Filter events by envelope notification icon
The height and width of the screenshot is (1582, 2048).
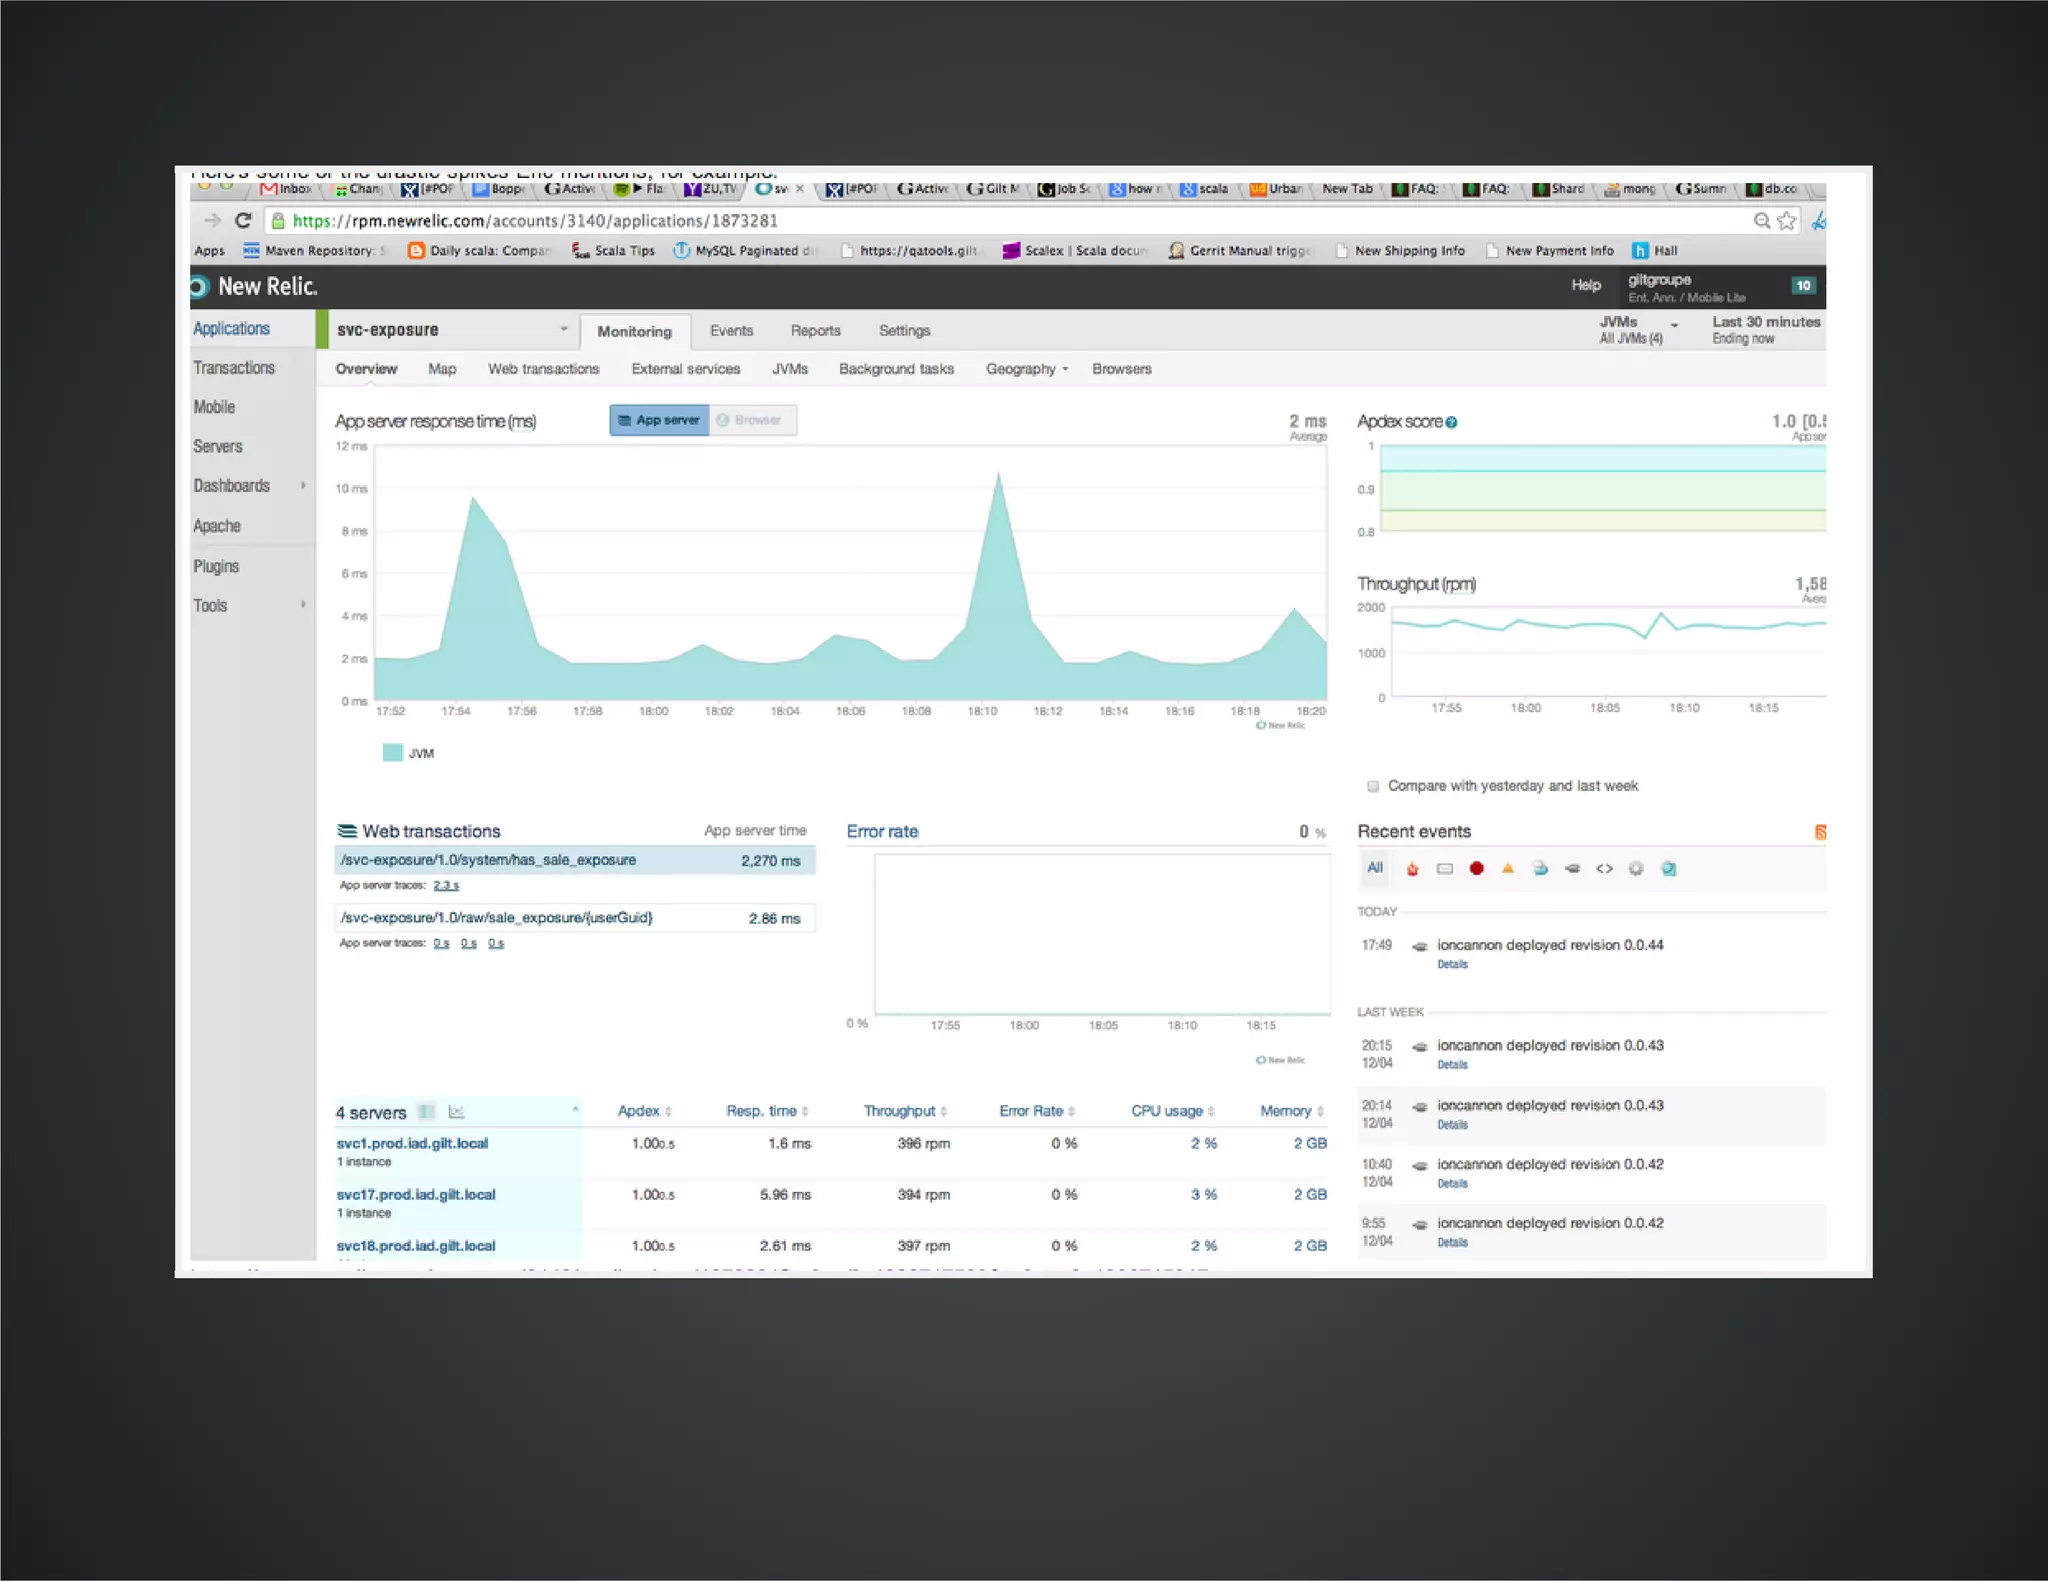coord(1444,868)
